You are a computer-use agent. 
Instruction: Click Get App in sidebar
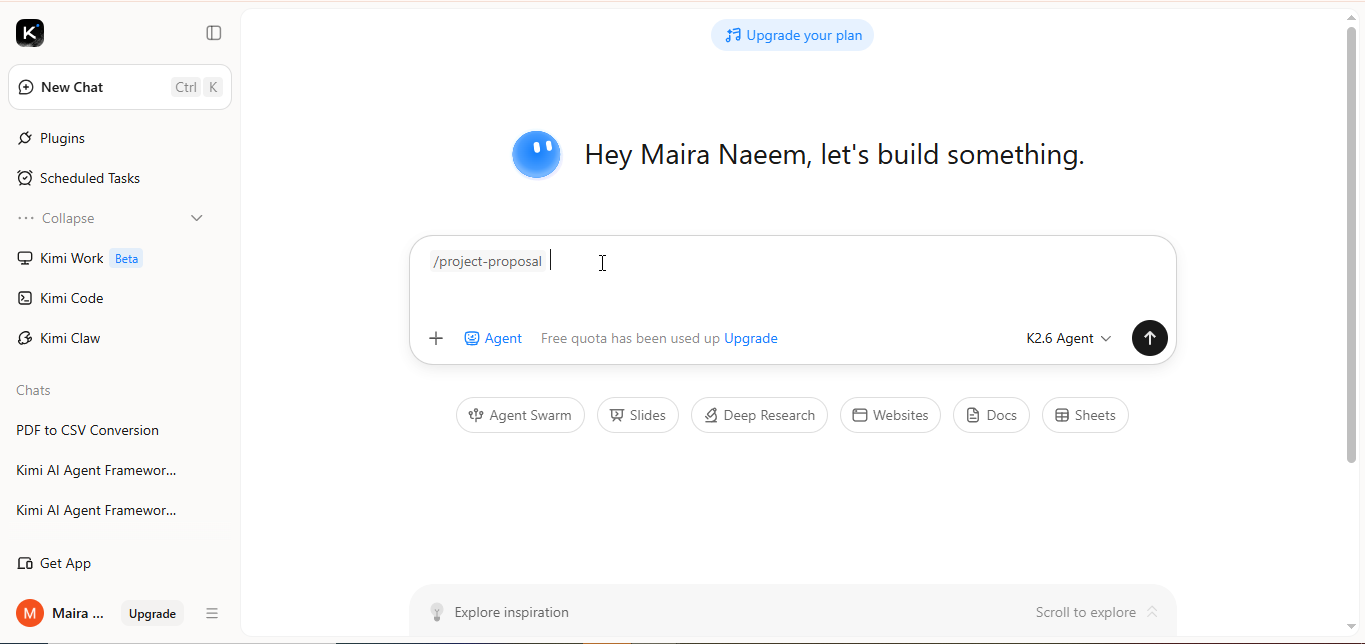point(120,563)
